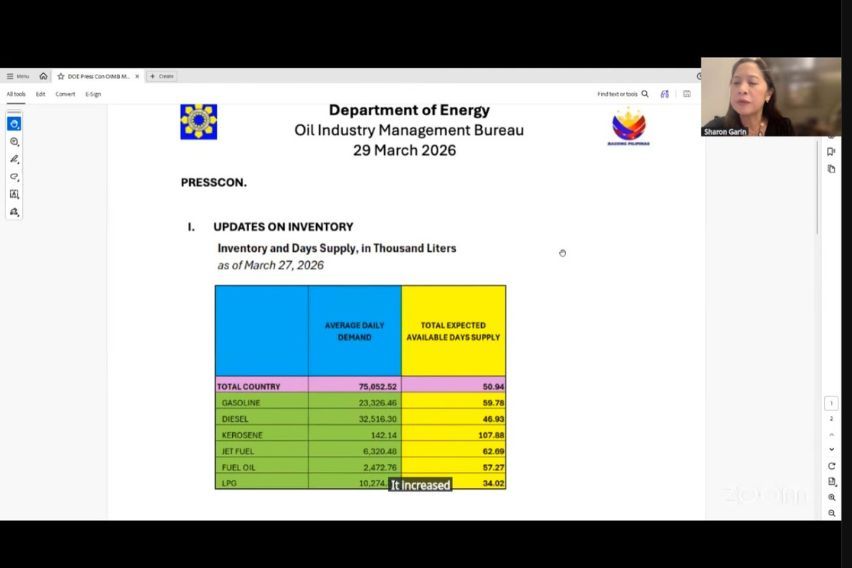This screenshot has height=568, width=852.
Task: Close the DOE Press Con tab
Action: pyautogui.click(x=137, y=76)
